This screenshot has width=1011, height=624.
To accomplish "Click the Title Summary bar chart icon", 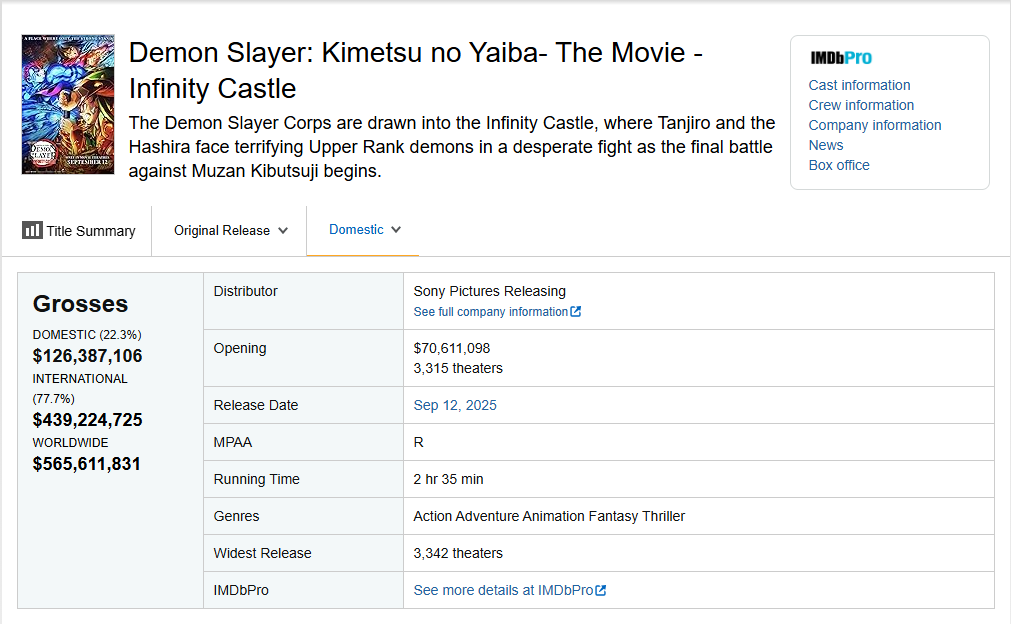I will (x=32, y=231).
